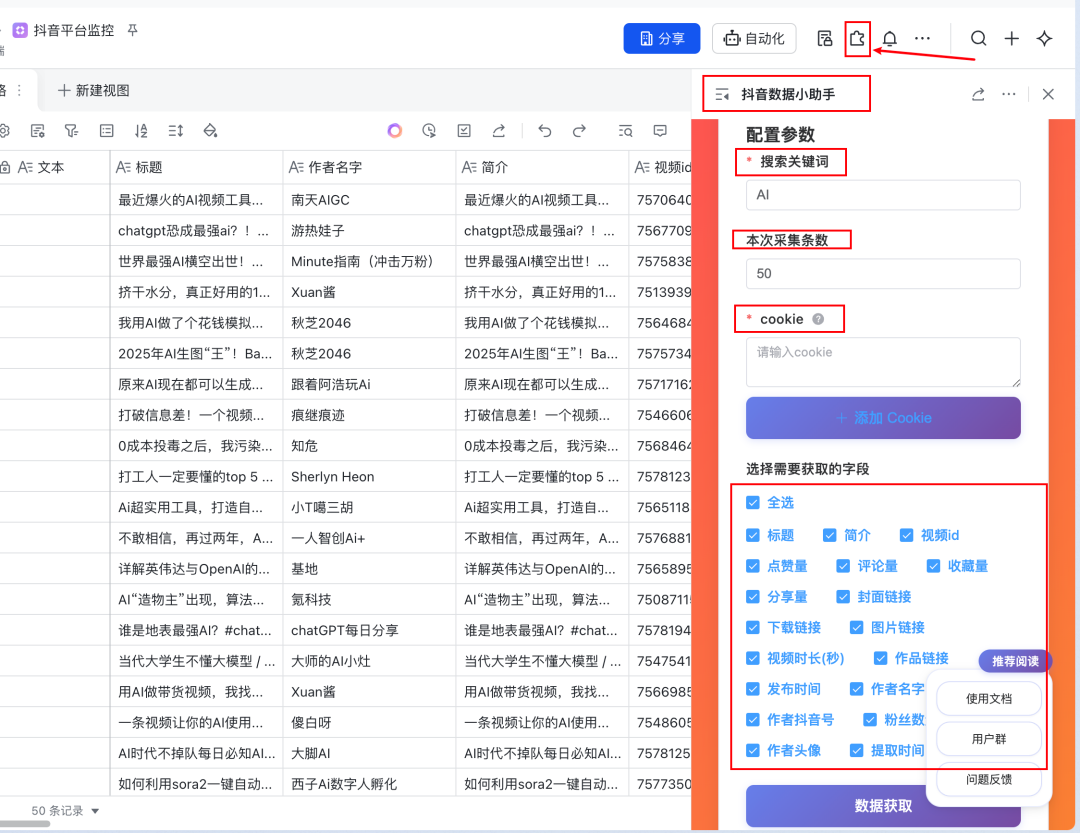Click the filter icon in table toolbar
The image size is (1080, 833).
point(71,131)
